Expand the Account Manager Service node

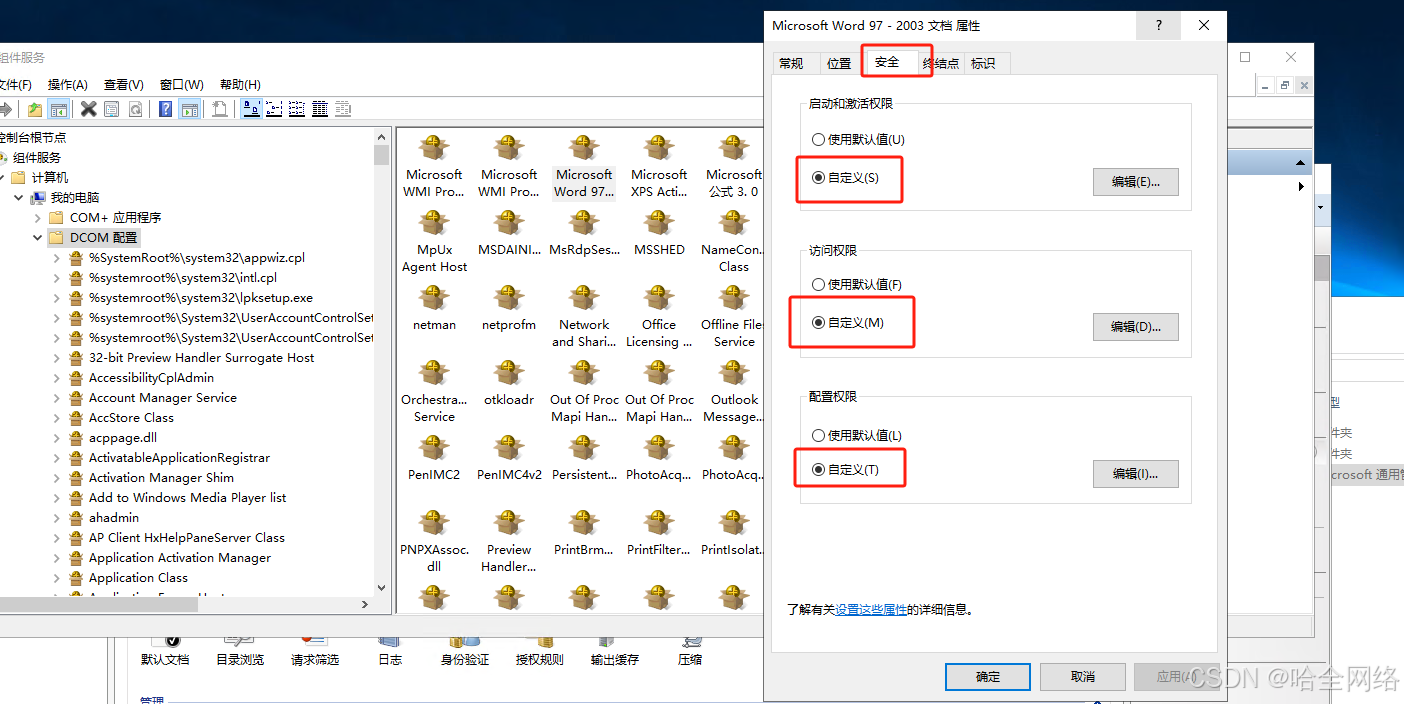coord(56,397)
